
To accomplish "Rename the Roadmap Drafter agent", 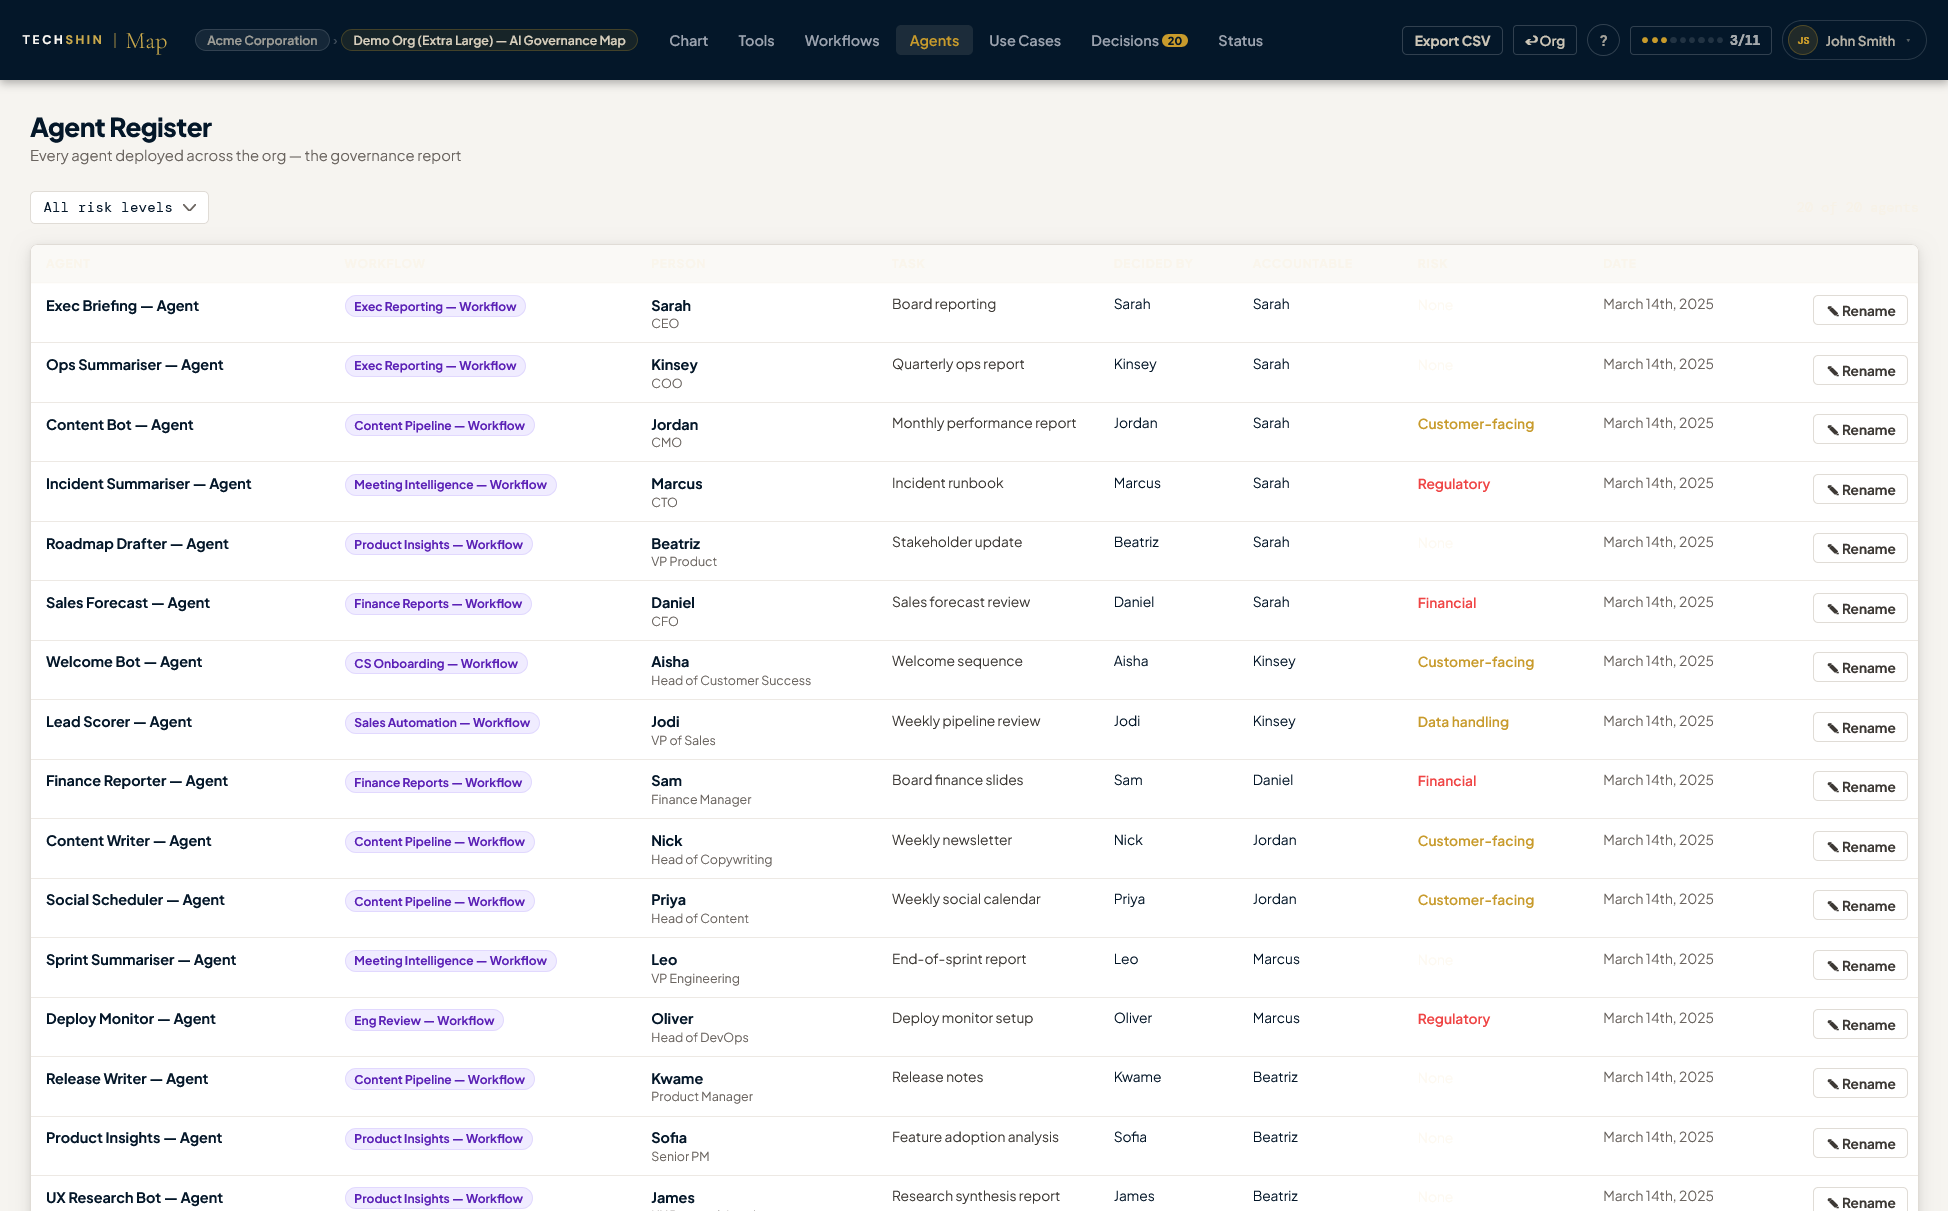I will [1860, 549].
